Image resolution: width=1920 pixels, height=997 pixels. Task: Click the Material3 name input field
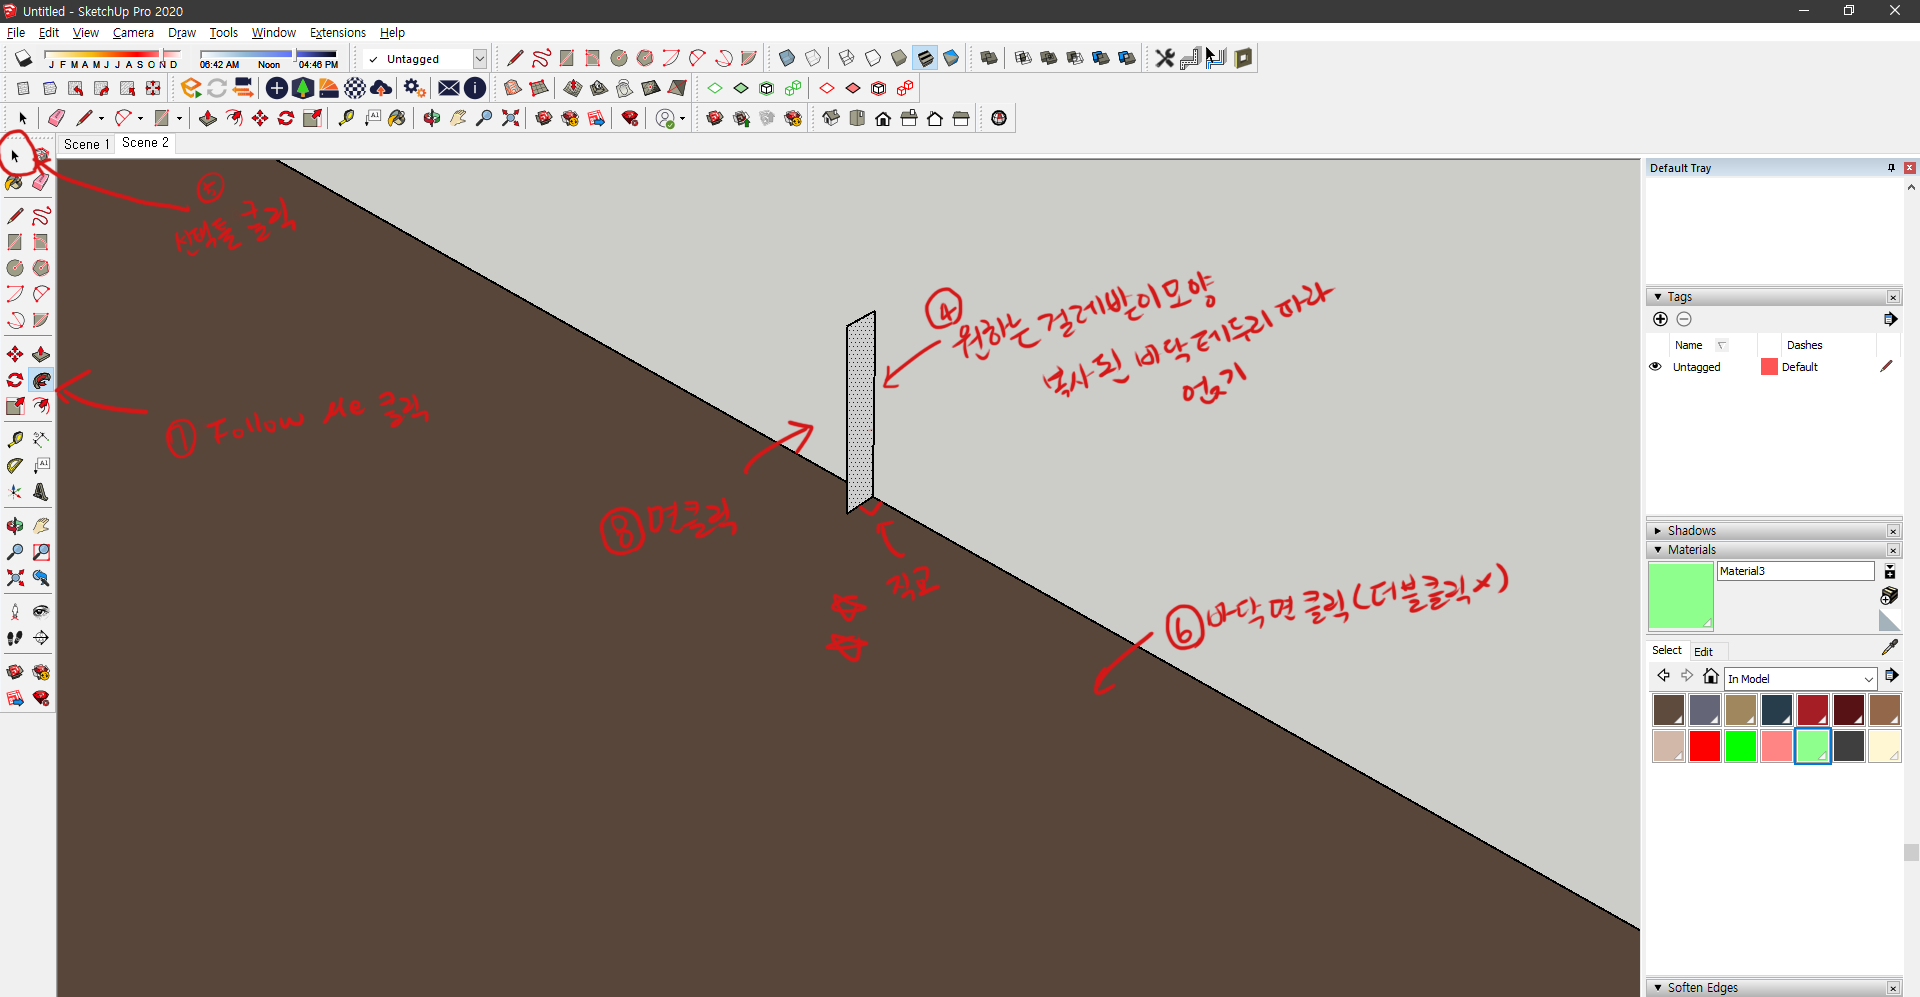point(1795,571)
